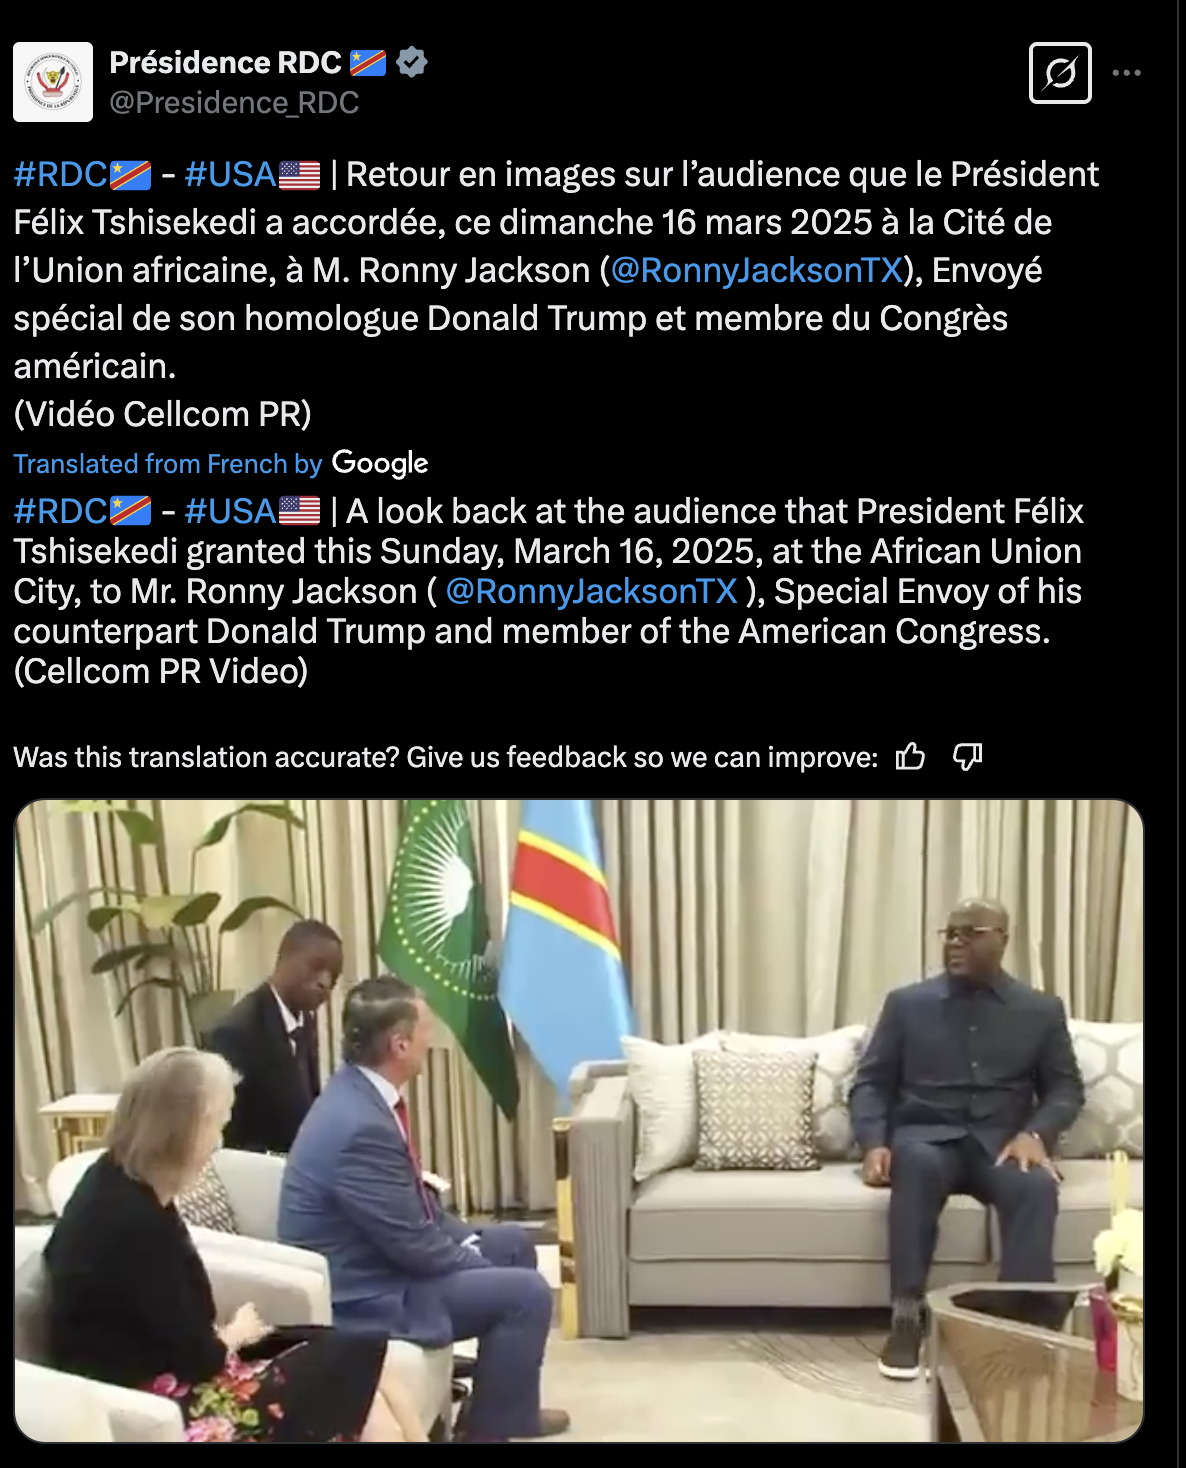
Task: Click the US flag emoji after #USA in French text
Action: pyautogui.click(x=299, y=176)
